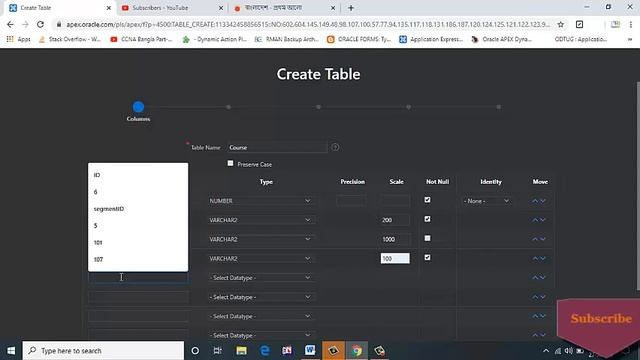This screenshot has width=640, height=360.
Task: Open RMAN Backup Arch... bookmark
Action: [287, 39]
